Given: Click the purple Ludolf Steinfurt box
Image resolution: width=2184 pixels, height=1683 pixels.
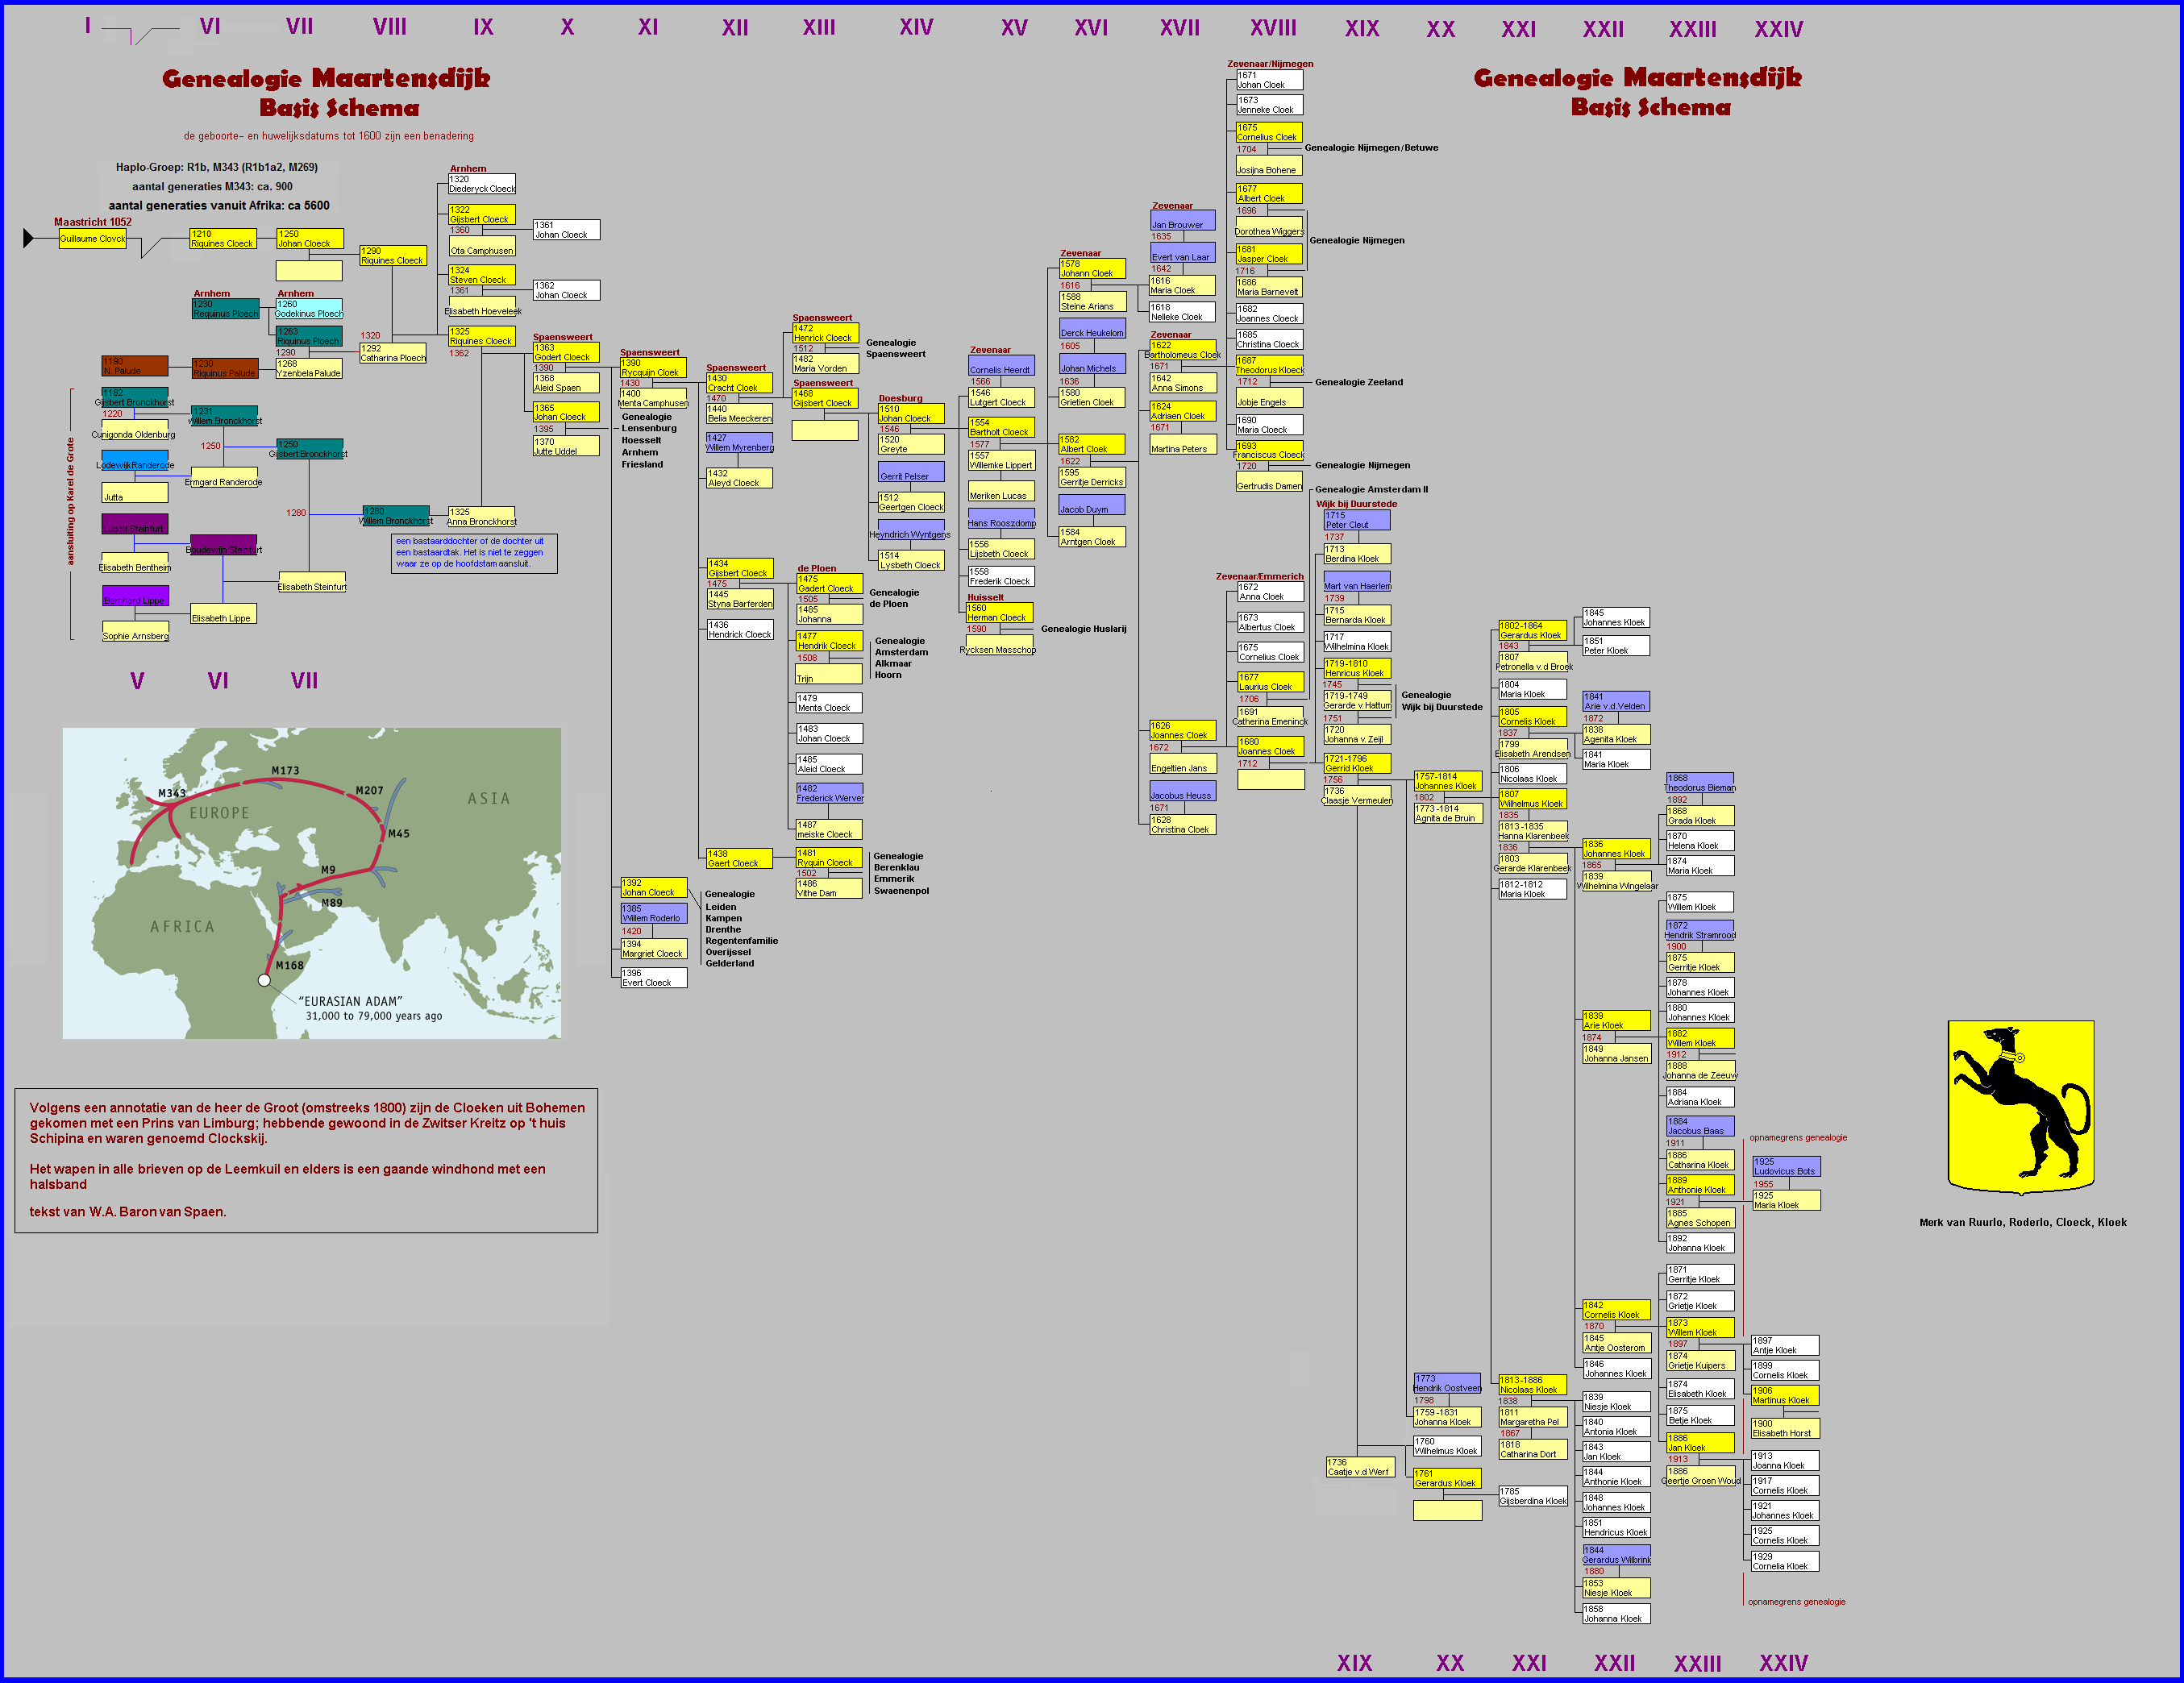Looking at the screenshot, I should click(x=135, y=525).
